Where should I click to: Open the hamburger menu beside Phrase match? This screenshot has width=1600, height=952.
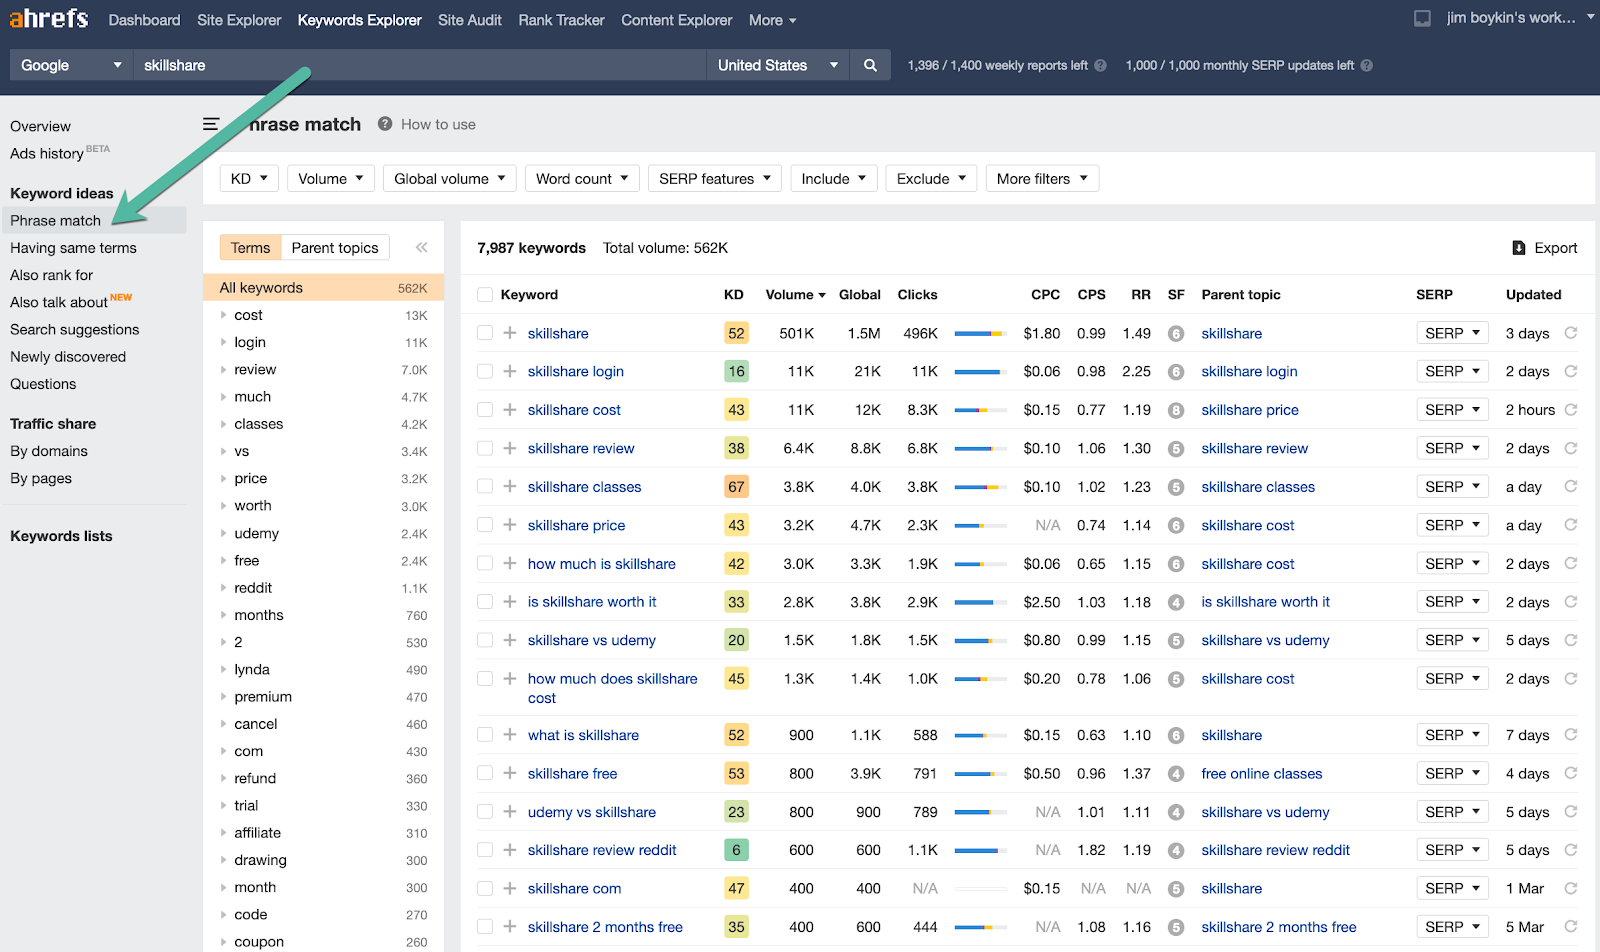211,124
